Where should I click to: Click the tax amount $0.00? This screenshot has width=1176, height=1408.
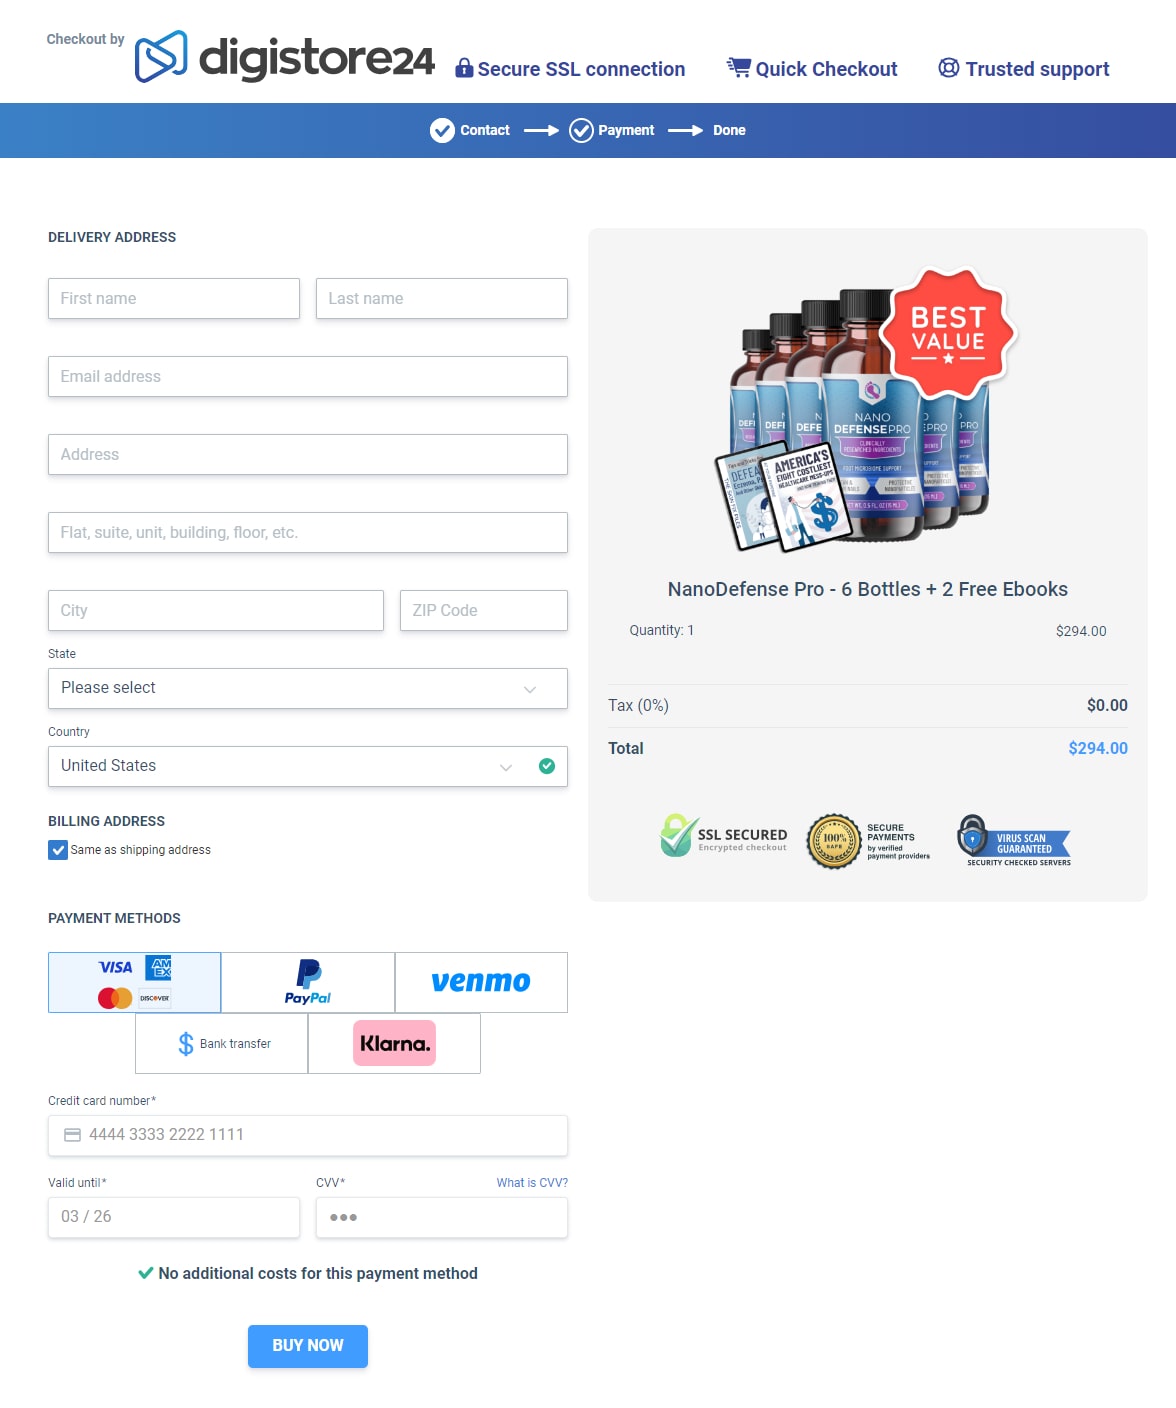coord(1107,706)
